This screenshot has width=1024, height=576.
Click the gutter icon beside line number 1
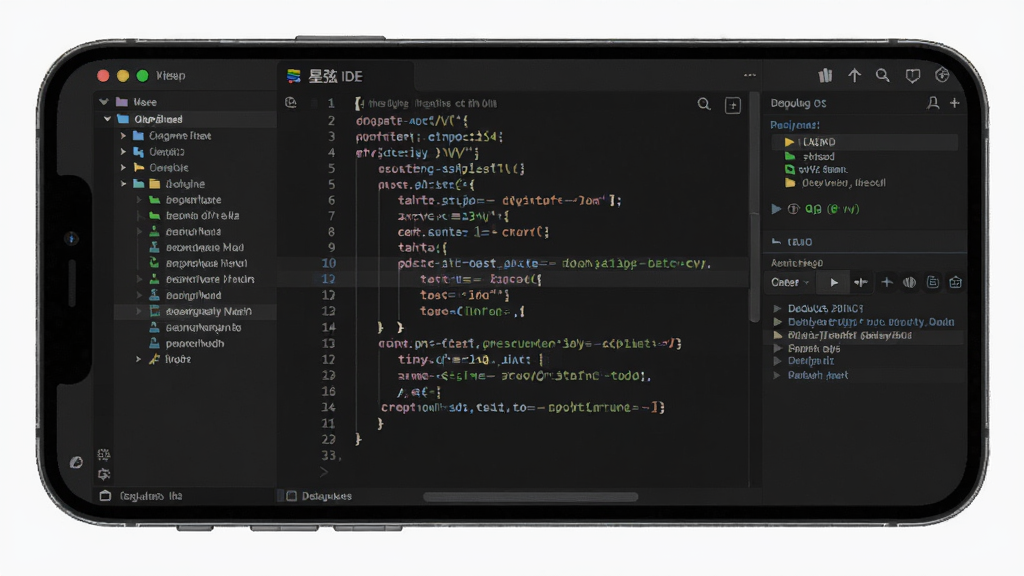291,103
